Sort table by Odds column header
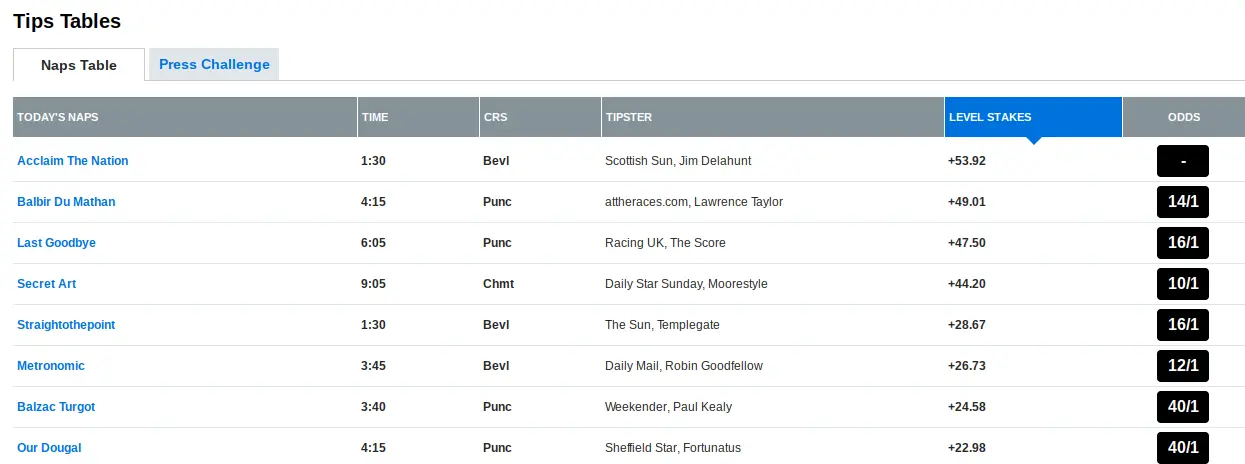1245x464 pixels. (1184, 117)
